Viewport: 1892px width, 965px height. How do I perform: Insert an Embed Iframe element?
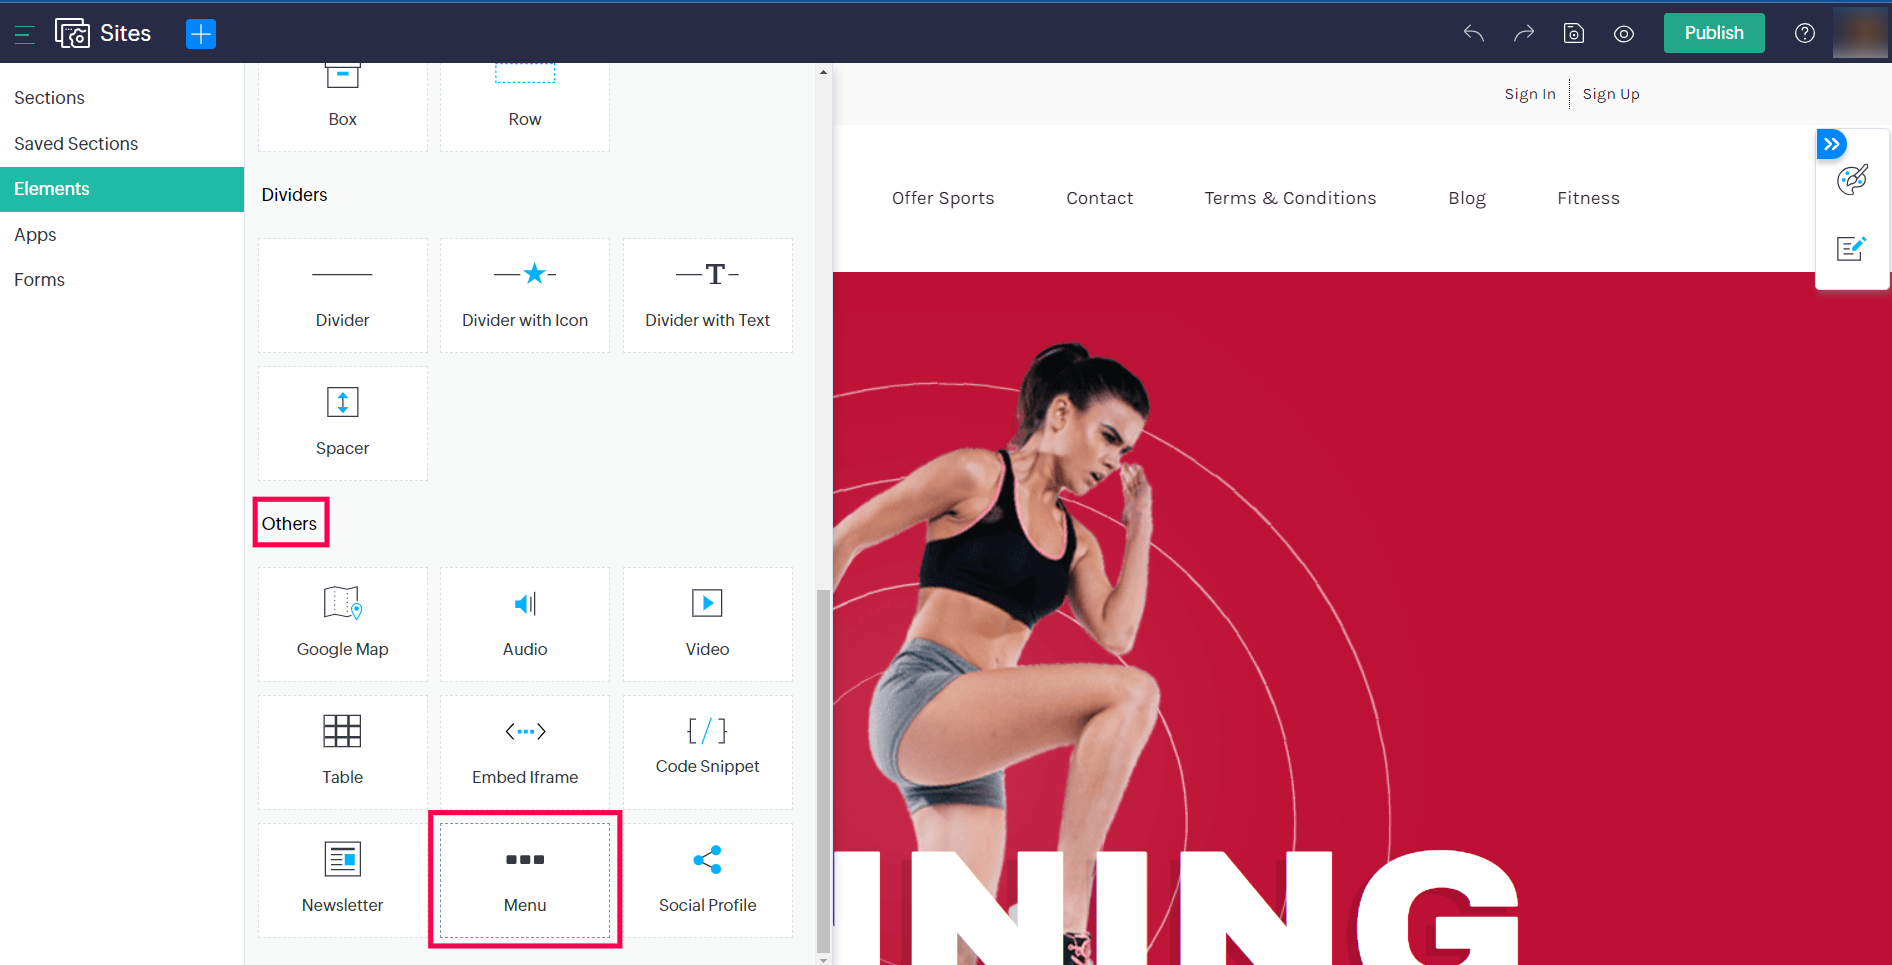click(525, 752)
